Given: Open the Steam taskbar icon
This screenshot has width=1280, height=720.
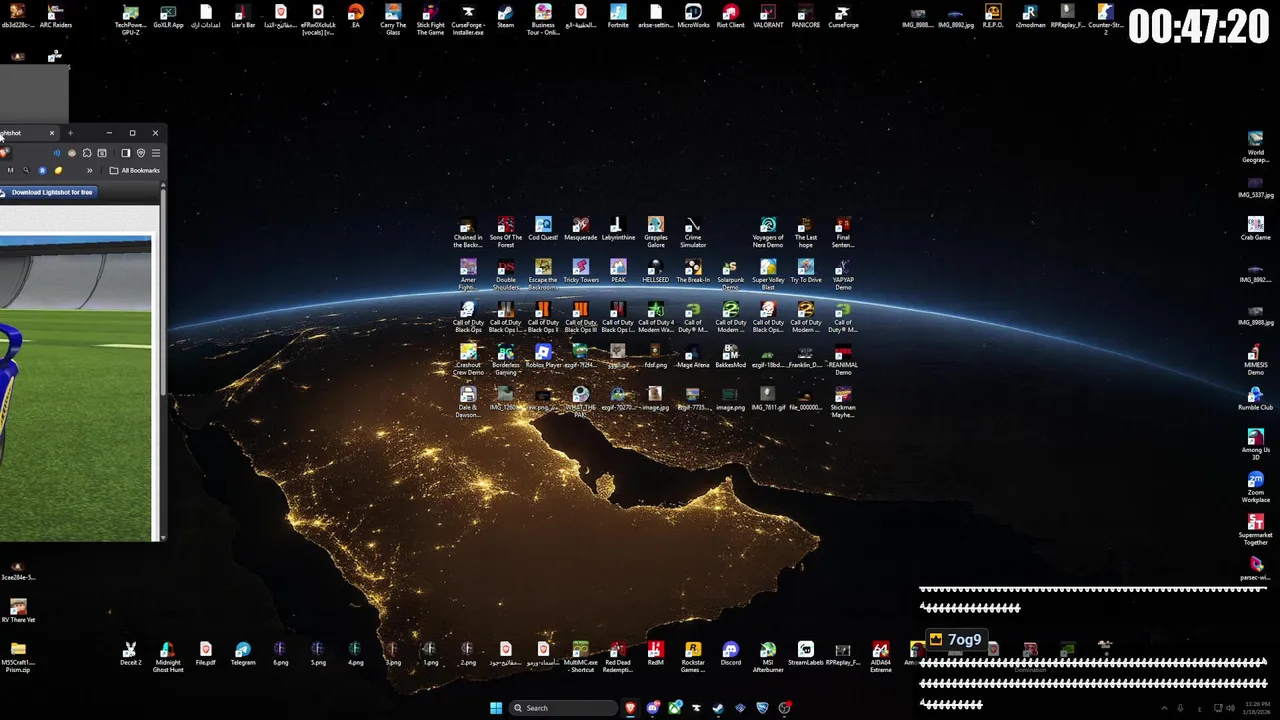Looking at the screenshot, I should click(x=718, y=708).
